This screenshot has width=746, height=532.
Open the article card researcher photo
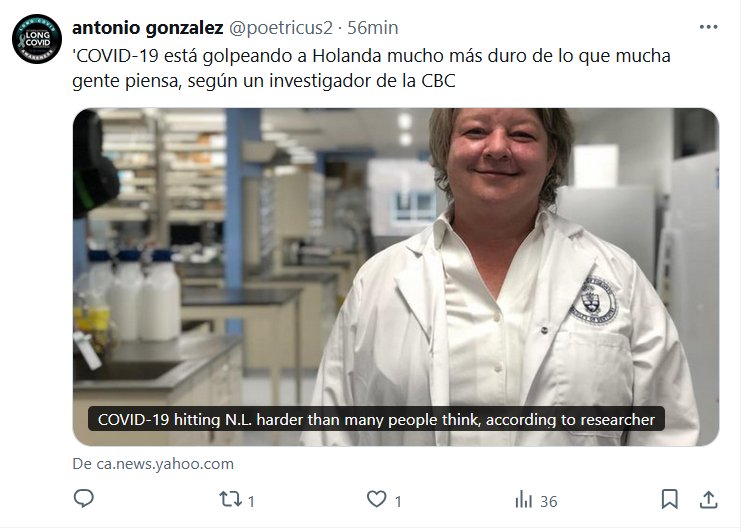[x=396, y=277]
